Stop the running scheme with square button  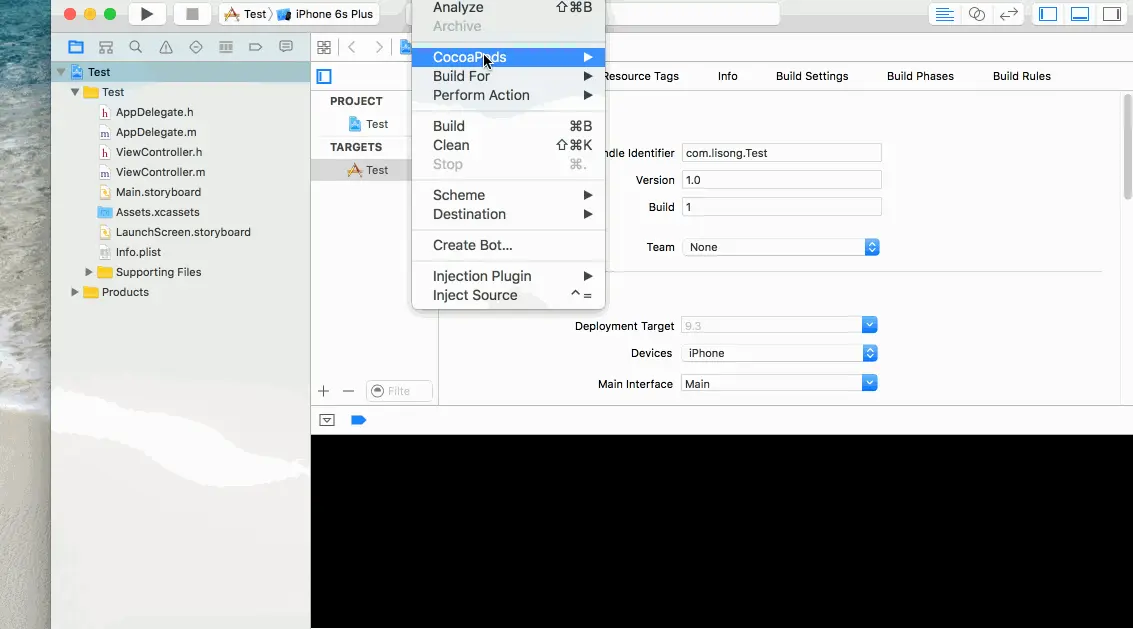pos(192,14)
